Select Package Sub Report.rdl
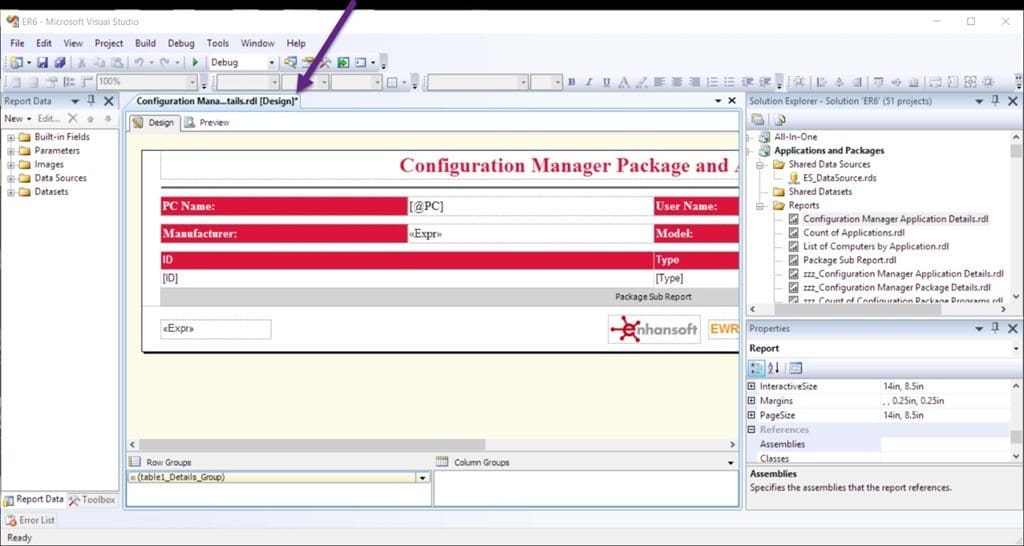Image resolution: width=1024 pixels, height=546 pixels. (850, 260)
